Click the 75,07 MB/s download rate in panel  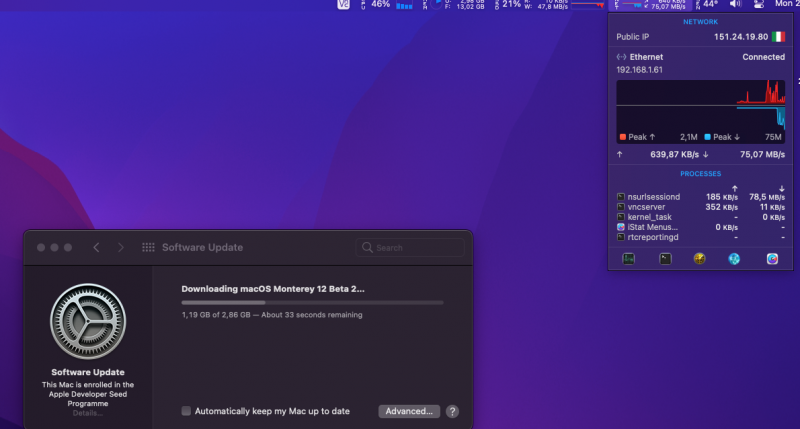coord(762,155)
